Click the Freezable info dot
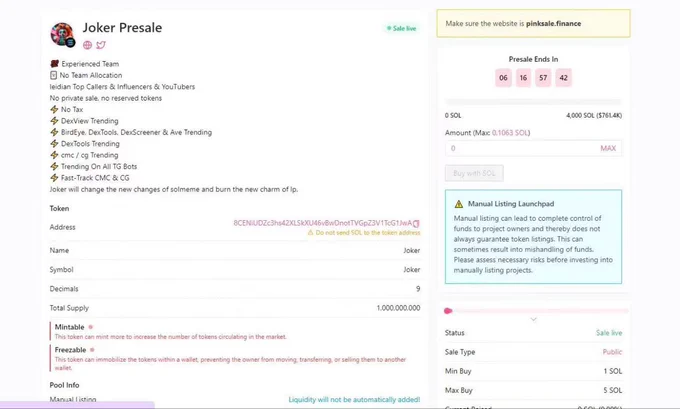 pos(92,350)
